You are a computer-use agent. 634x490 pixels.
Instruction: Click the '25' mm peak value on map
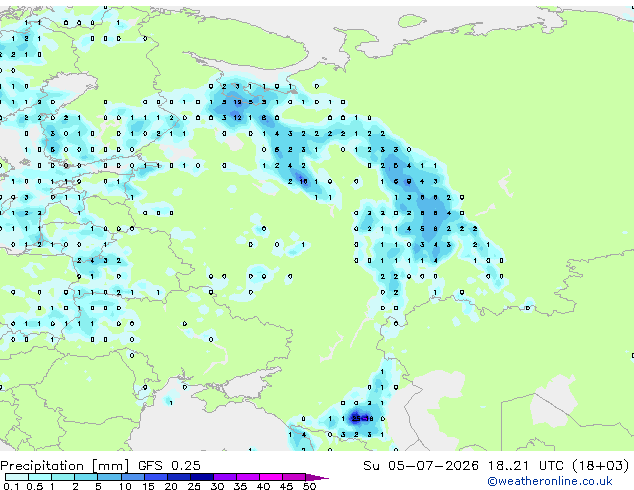pyautogui.click(x=356, y=418)
